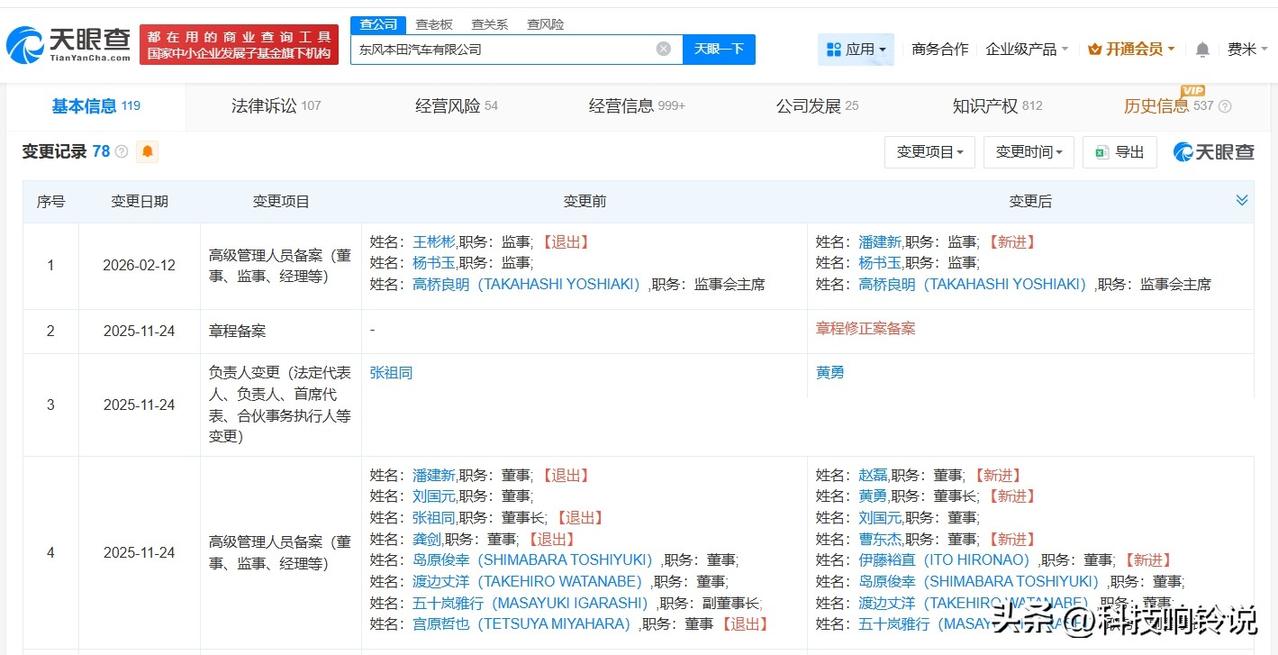
Task: Open the 变更项目 filter dropdown
Action: click(x=929, y=152)
